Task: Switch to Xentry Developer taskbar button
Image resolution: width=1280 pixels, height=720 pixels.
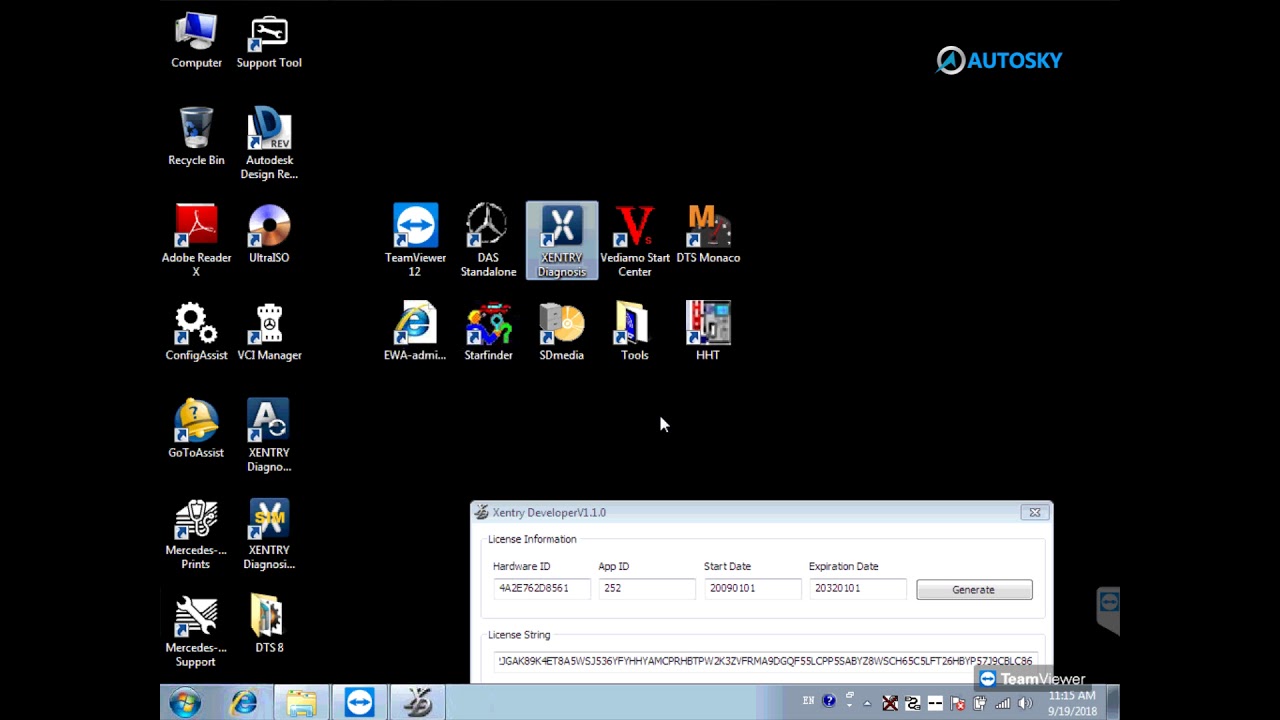Action: pyautogui.click(x=417, y=703)
